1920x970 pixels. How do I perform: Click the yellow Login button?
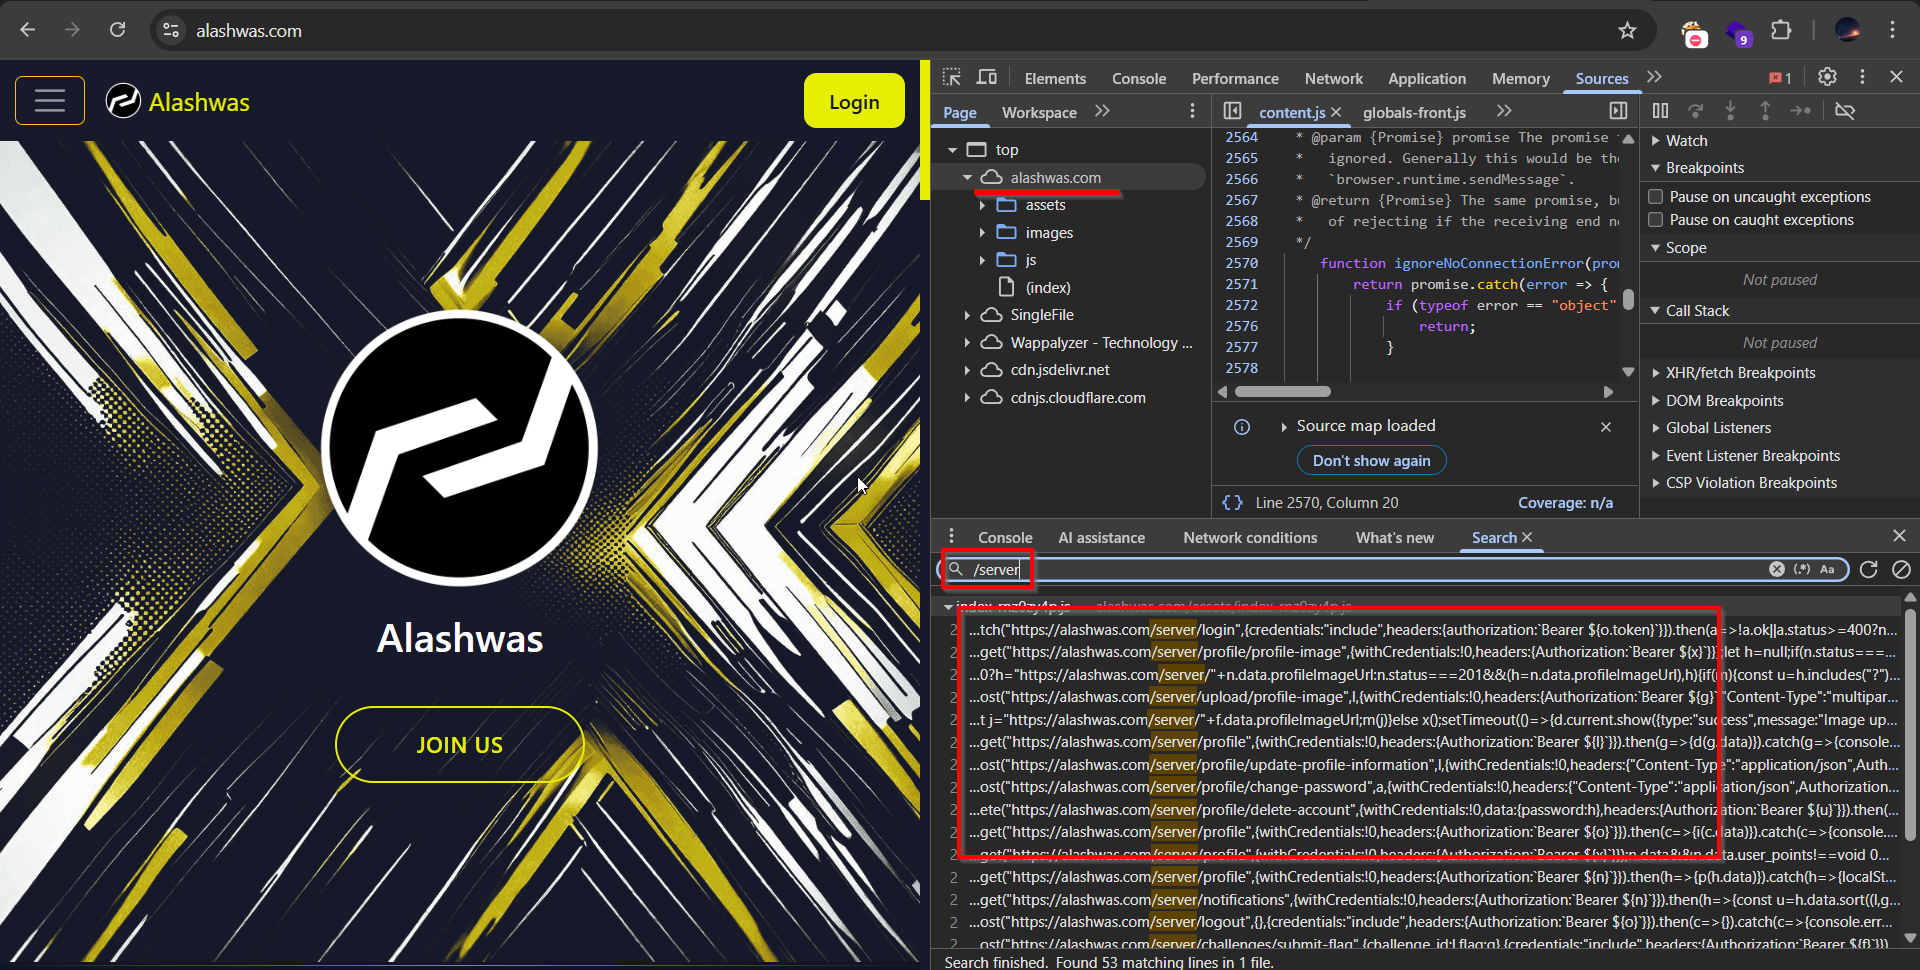(854, 102)
